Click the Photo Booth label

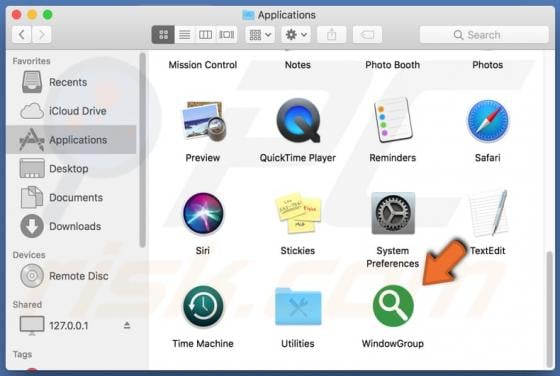click(x=393, y=65)
